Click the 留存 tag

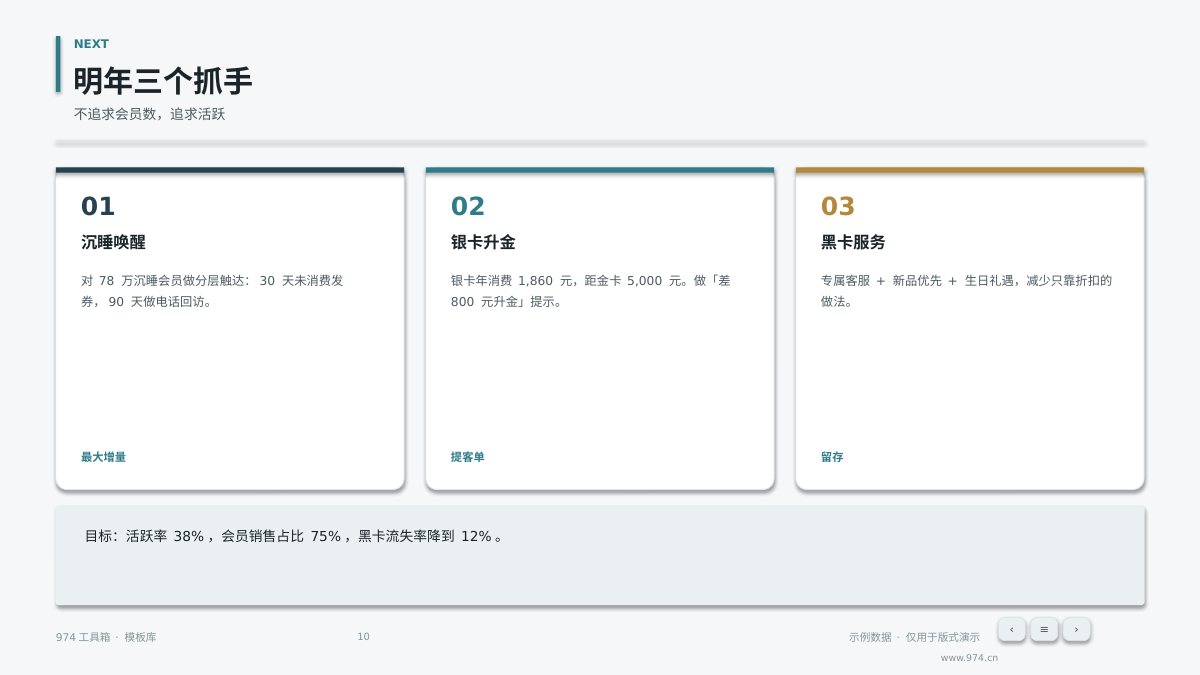point(832,457)
